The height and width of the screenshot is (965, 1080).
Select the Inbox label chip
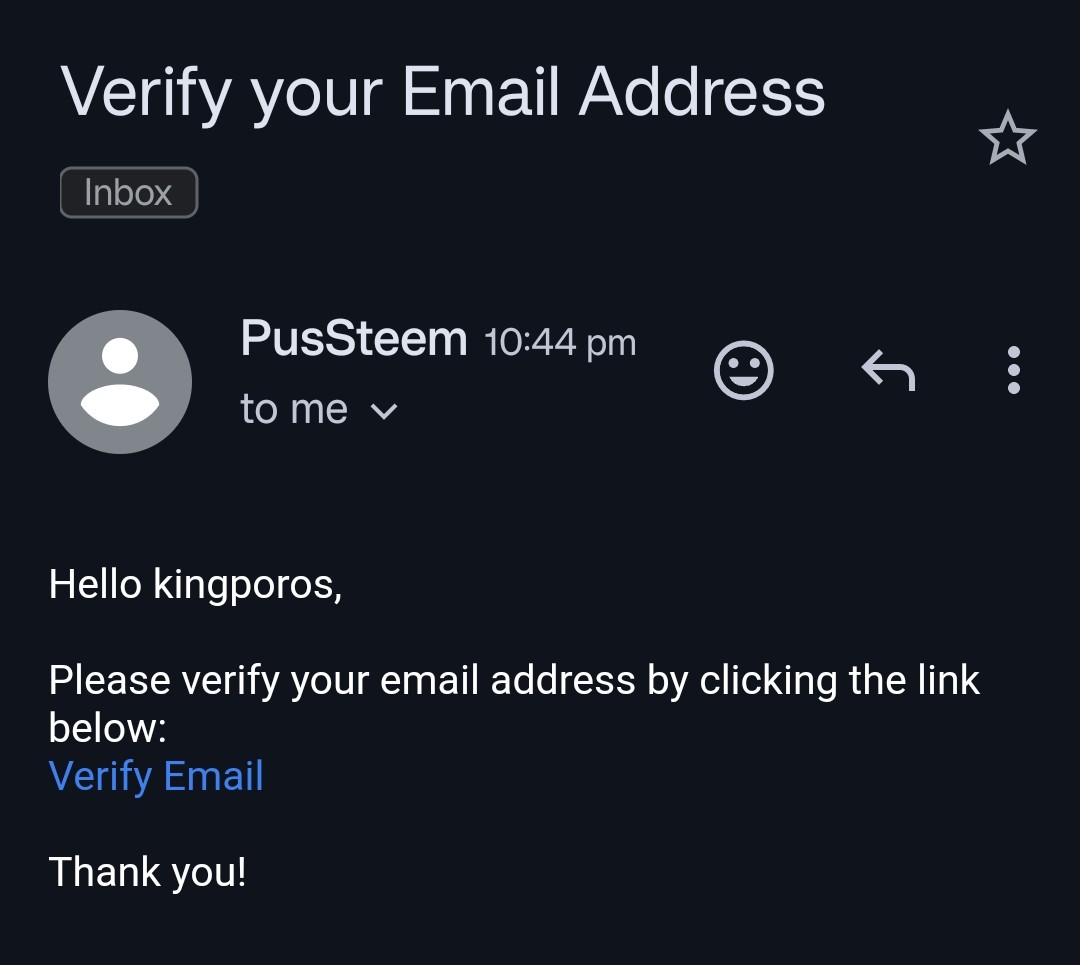tap(129, 192)
